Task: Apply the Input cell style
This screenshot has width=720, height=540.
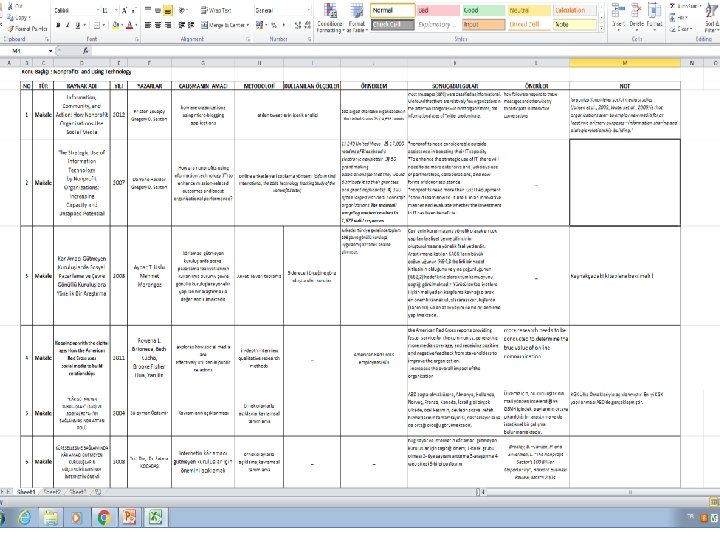Action: point(484,24)
